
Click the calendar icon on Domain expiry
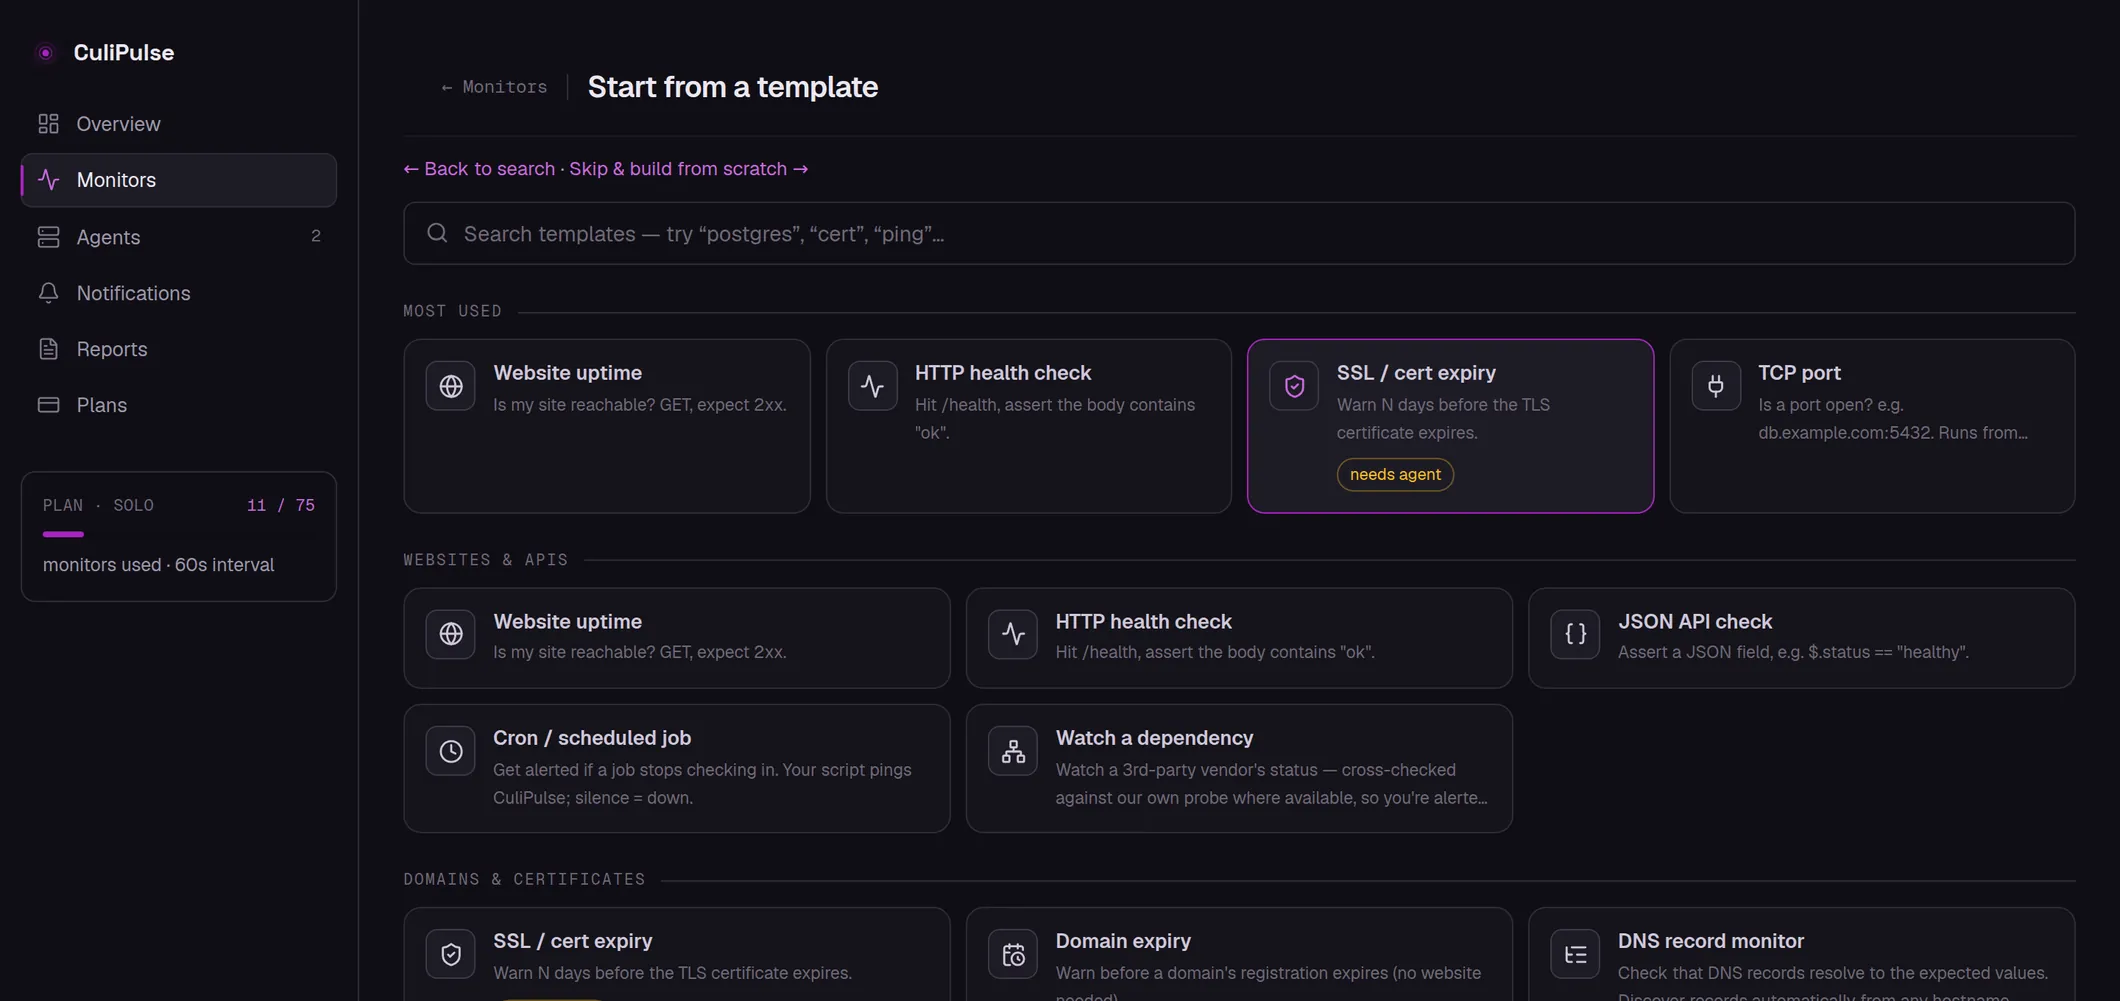point(1013,954)
